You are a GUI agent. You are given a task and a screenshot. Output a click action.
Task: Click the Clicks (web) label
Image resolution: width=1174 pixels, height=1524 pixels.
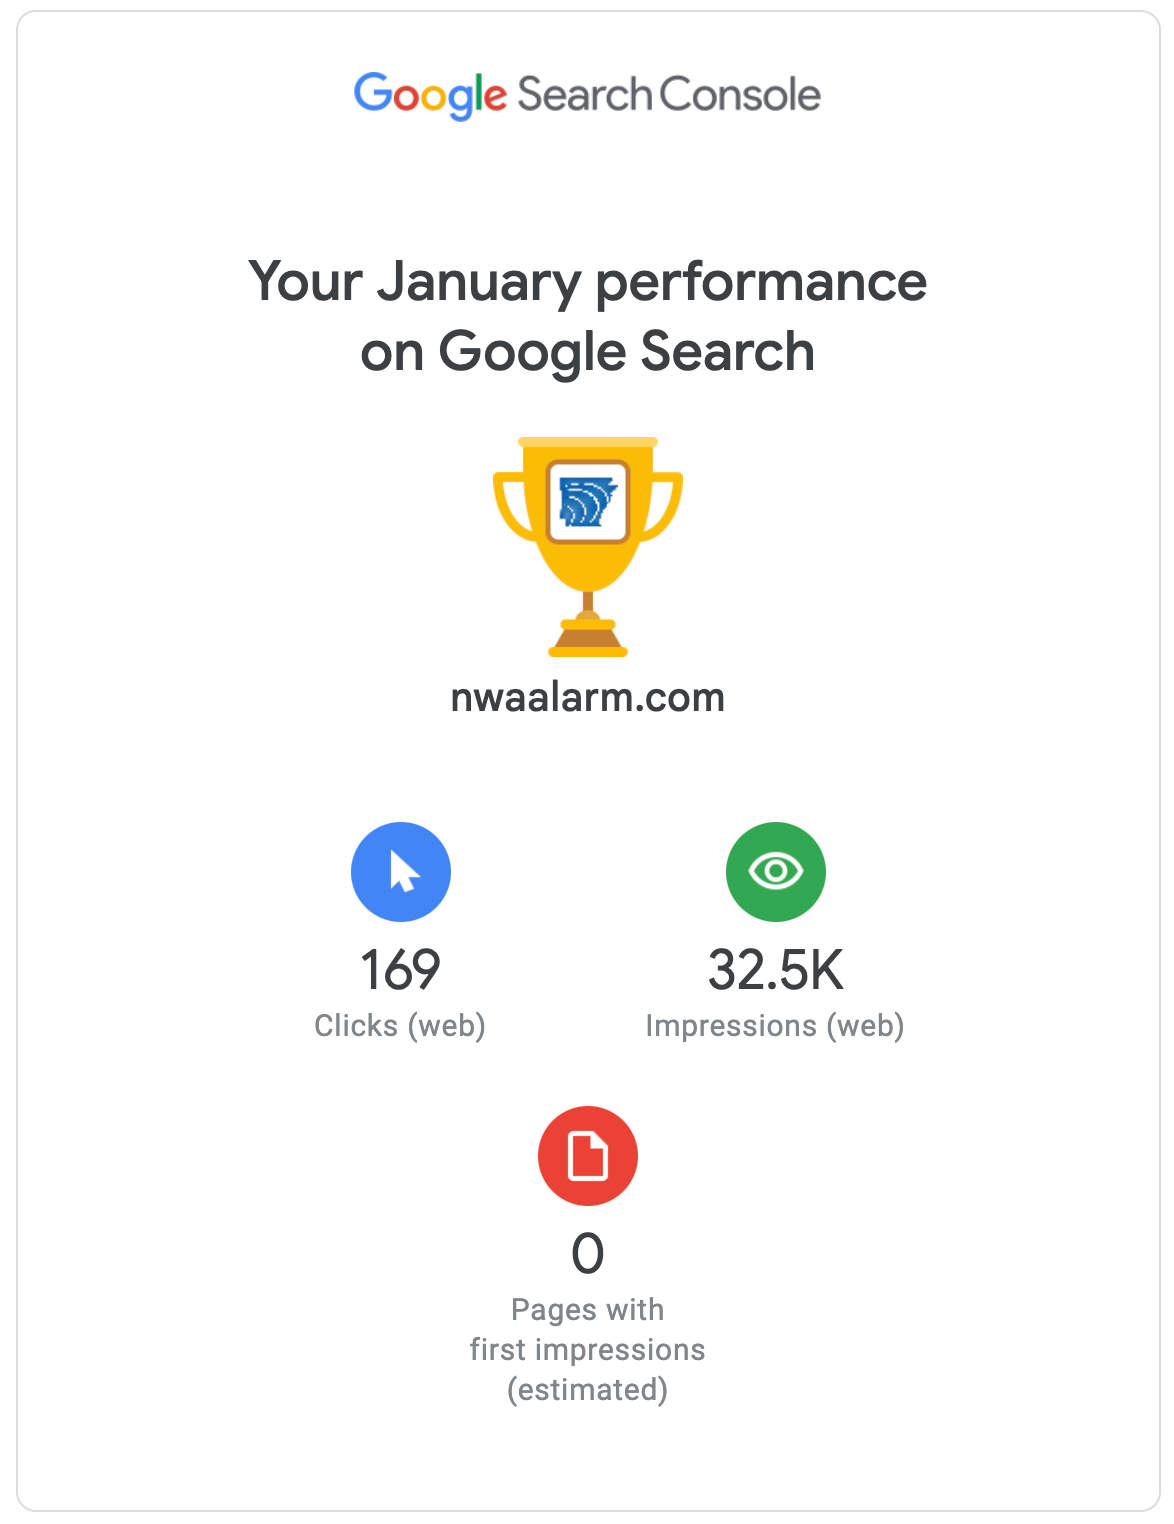(400, 1026)
